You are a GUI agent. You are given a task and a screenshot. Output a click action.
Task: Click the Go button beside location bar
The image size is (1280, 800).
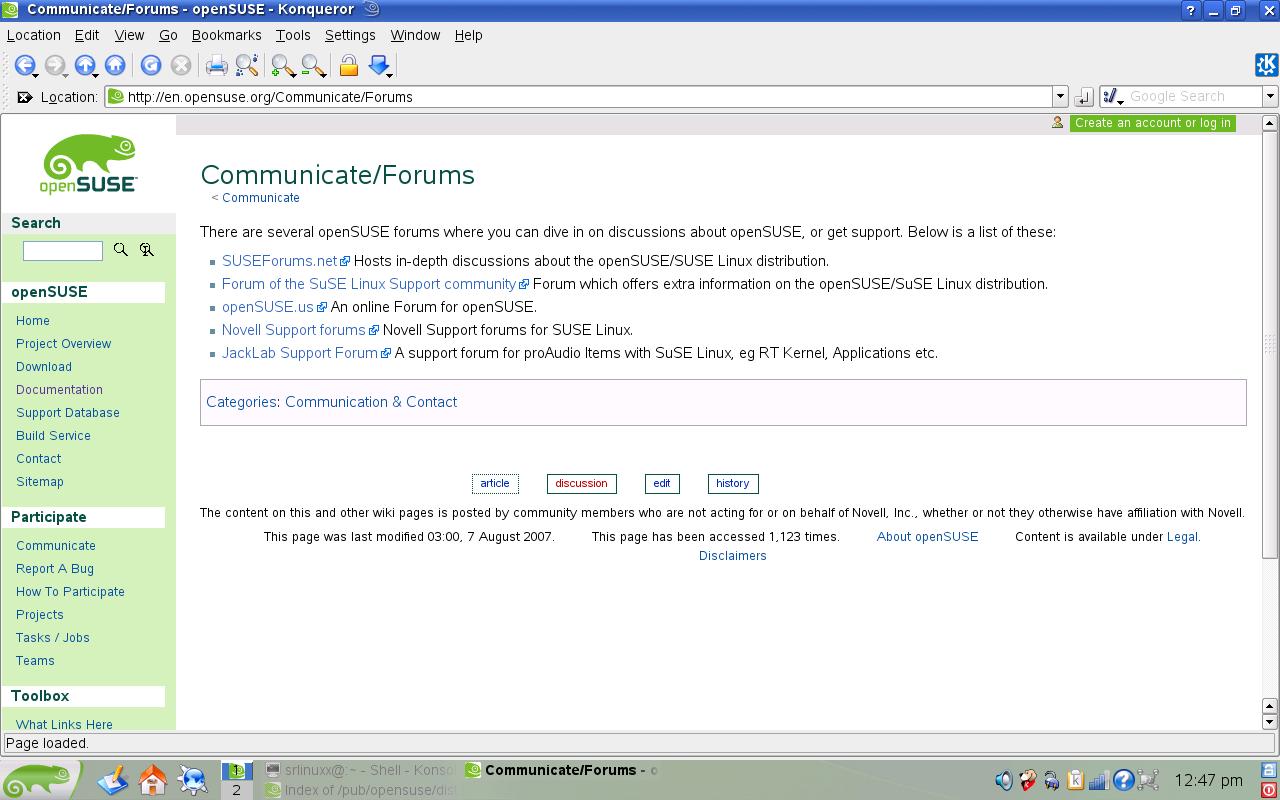(x=1084, y=97)
